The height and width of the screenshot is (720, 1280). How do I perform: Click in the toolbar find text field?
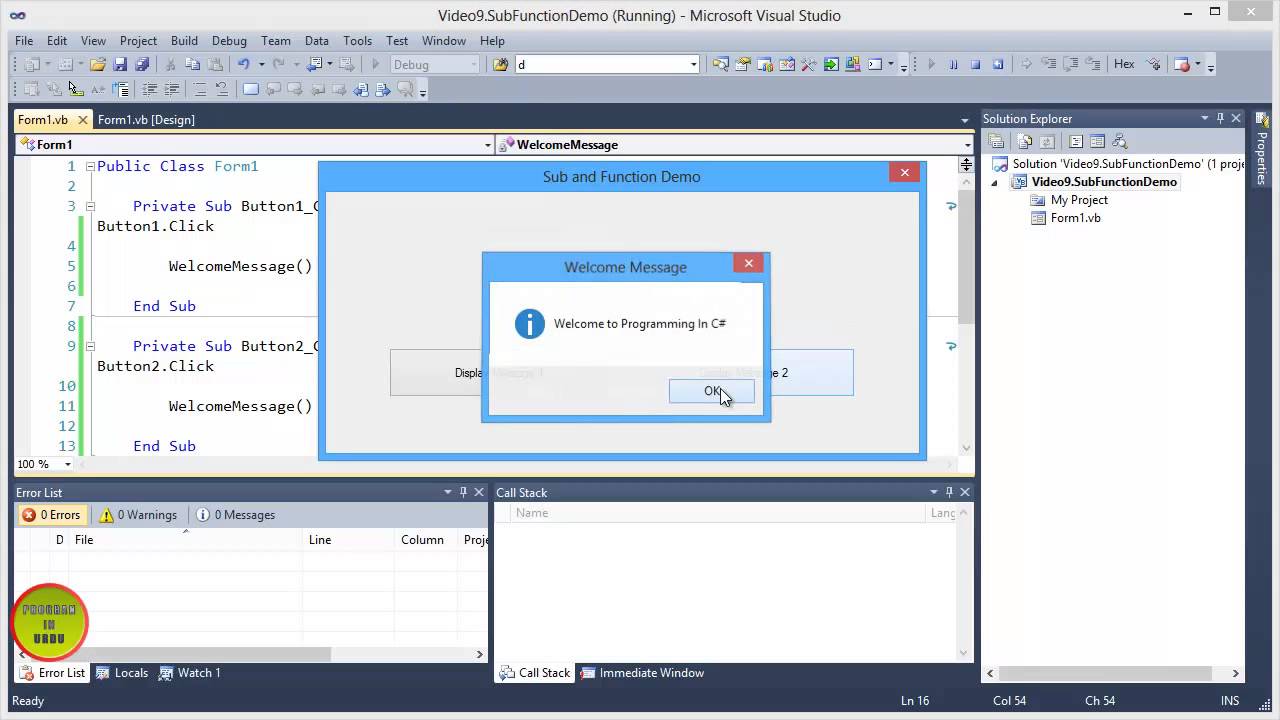[x=600, y=64]
